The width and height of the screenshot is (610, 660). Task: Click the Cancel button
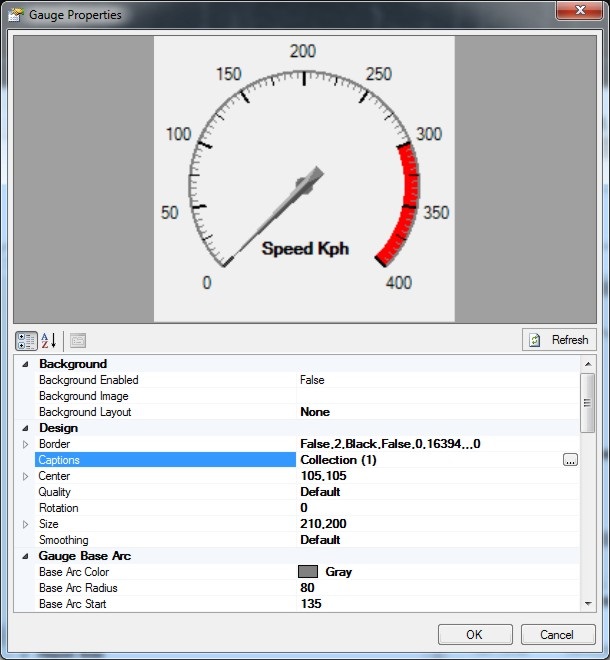[x=557, y=635]
